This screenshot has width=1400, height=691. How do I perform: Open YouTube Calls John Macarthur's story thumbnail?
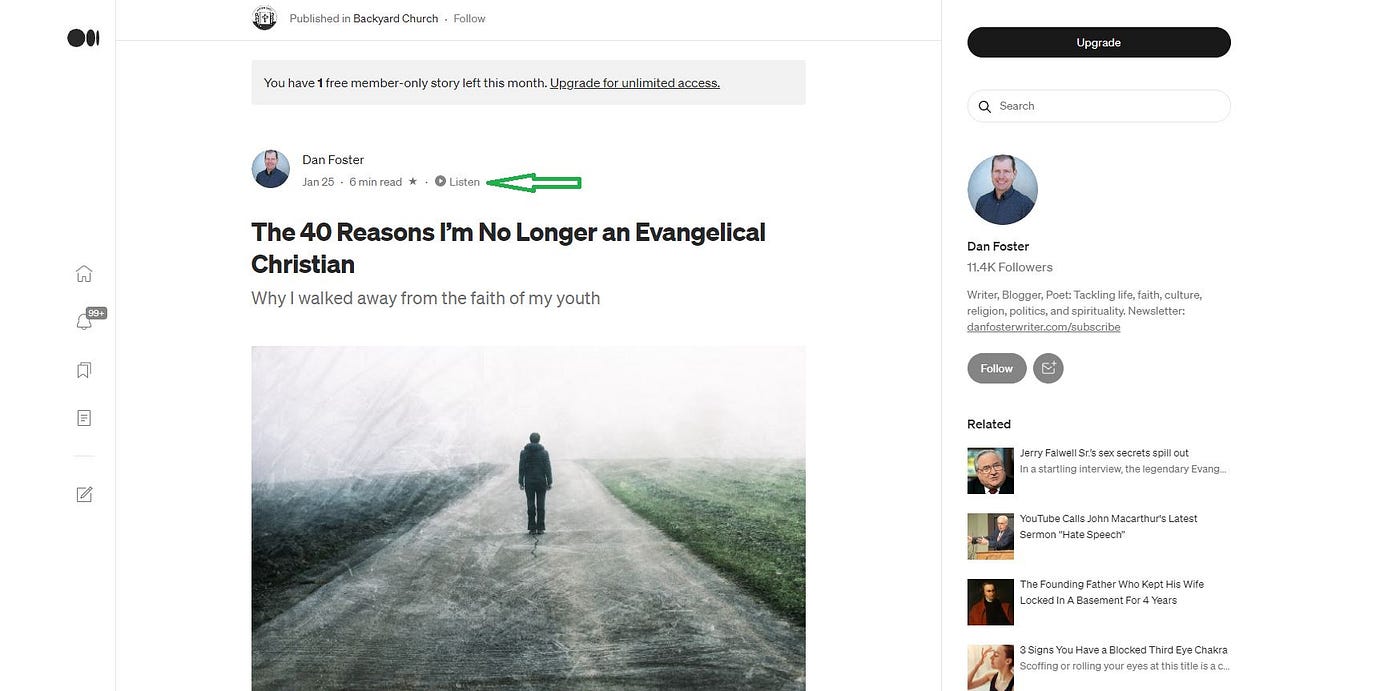(990, 536)
